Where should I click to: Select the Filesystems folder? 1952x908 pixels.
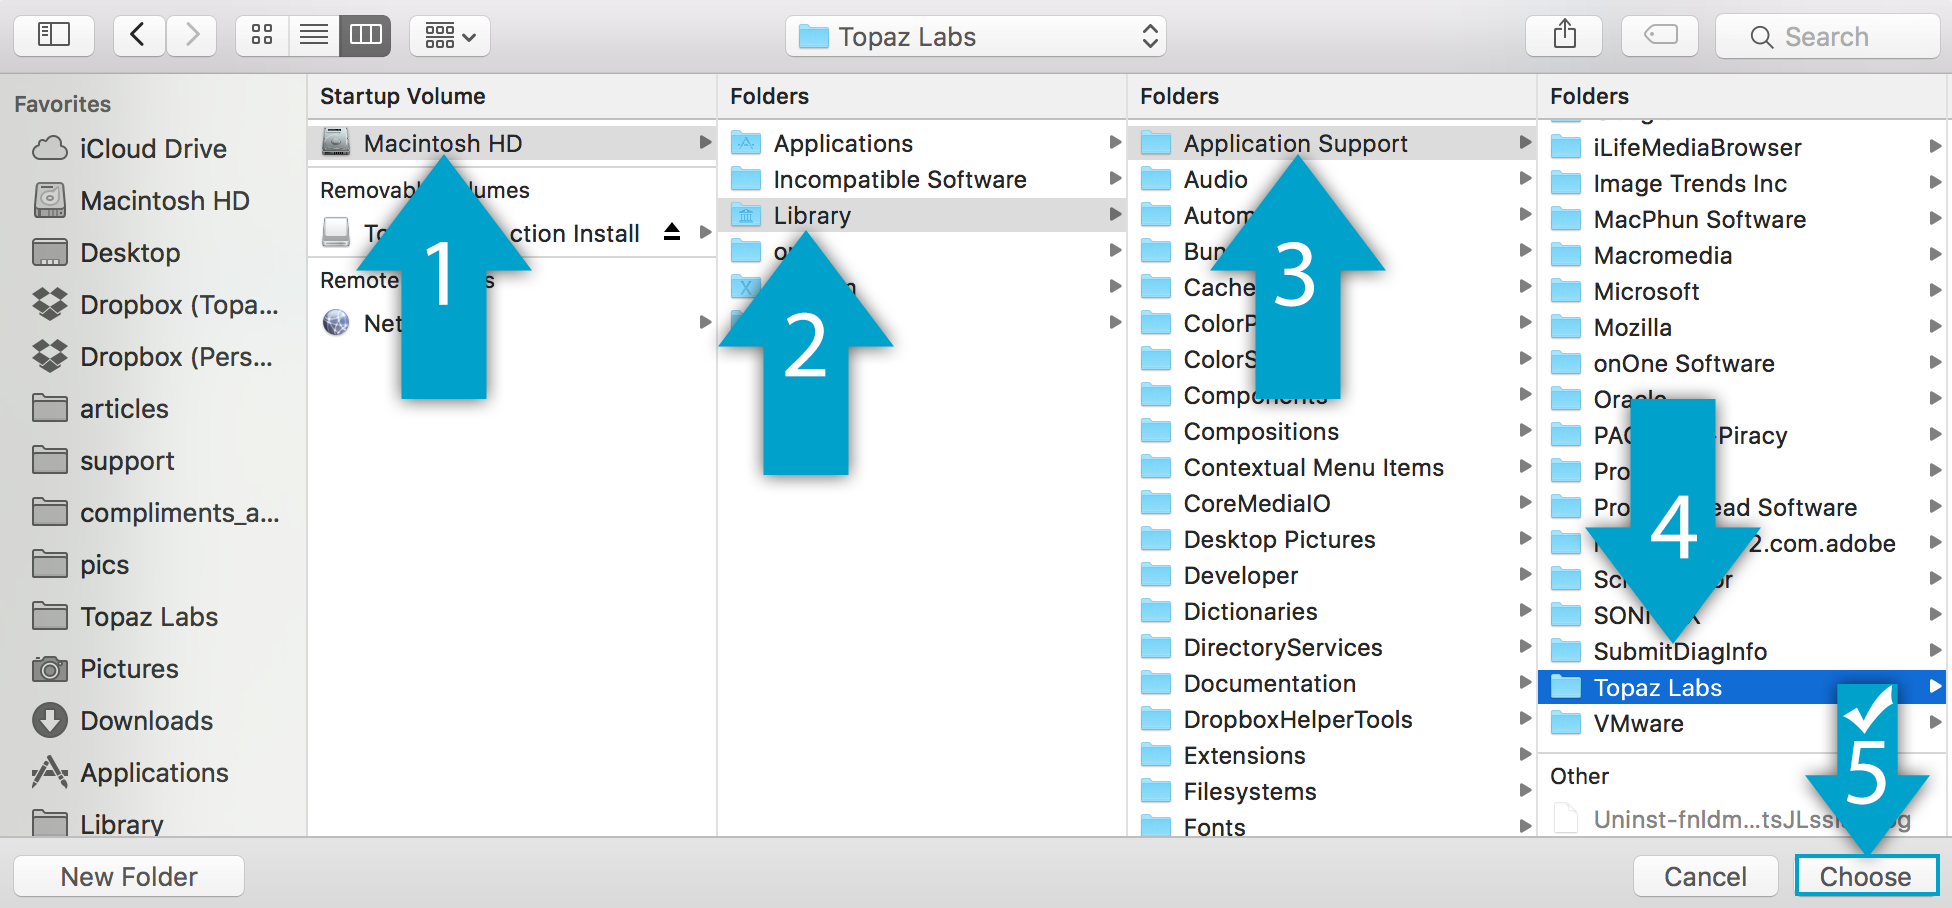[x=1332, y=791]
